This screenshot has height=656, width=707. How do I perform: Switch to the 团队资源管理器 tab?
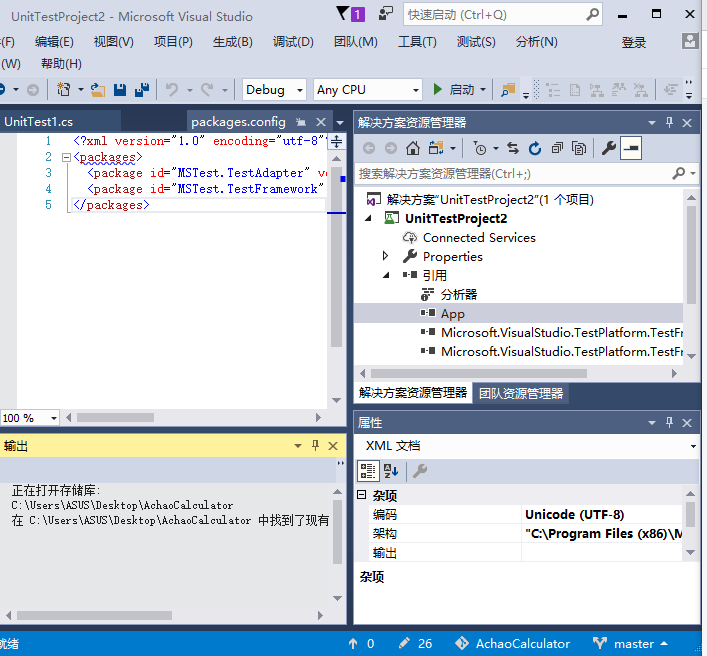pyautogui.click(x=521, y=393)
